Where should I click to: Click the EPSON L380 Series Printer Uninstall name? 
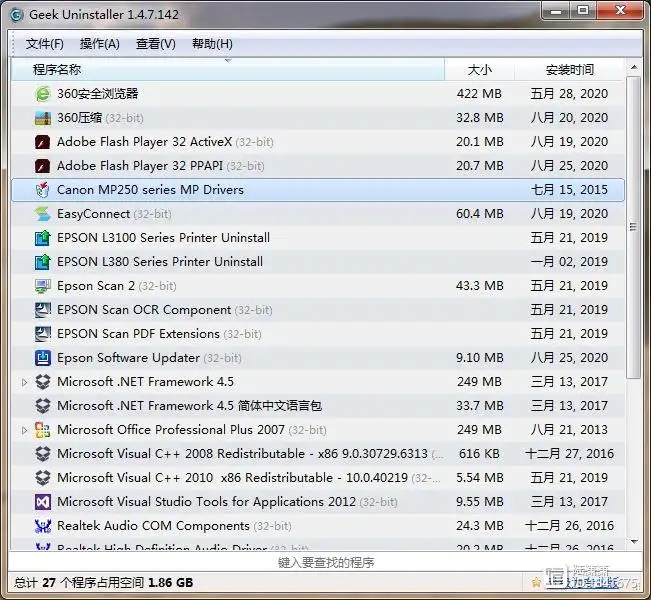[160, 262]
